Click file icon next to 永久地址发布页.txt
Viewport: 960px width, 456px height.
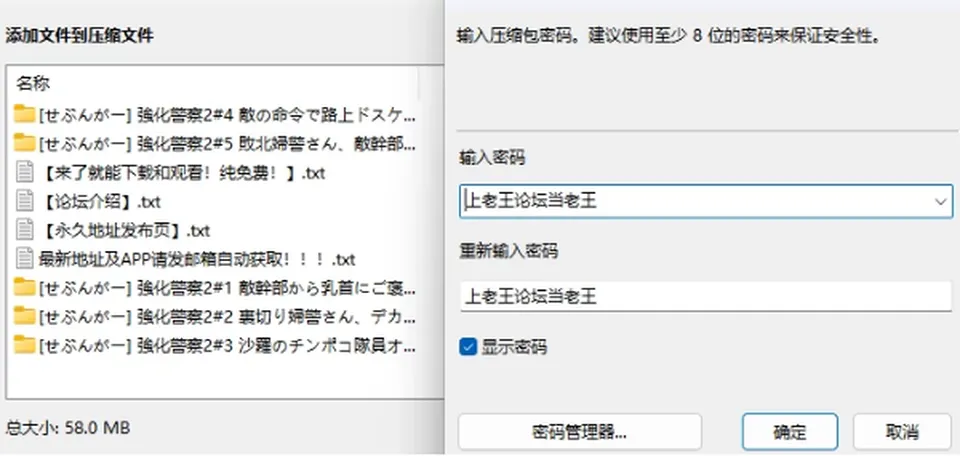pos(24,230)
